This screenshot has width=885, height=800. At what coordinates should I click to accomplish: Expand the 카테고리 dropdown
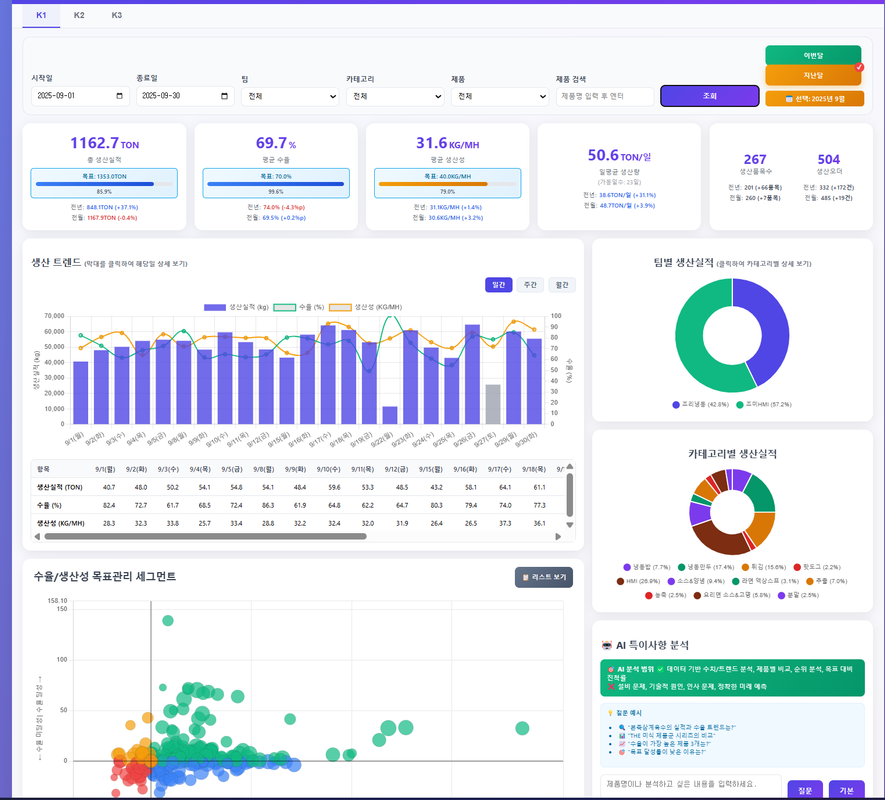[395, 97]
